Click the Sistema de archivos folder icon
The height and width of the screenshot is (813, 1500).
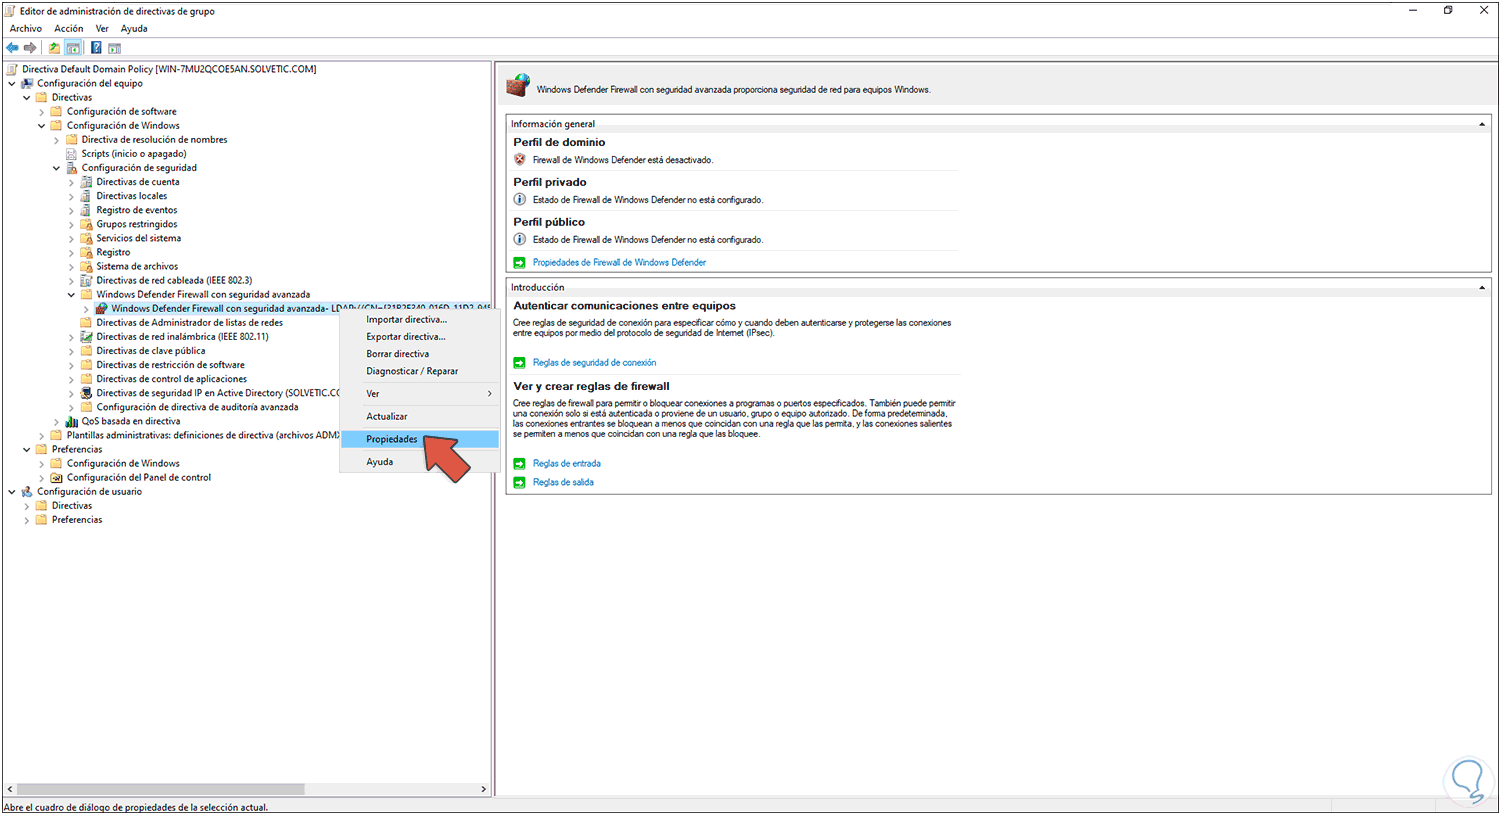click(x=87, y=266)
